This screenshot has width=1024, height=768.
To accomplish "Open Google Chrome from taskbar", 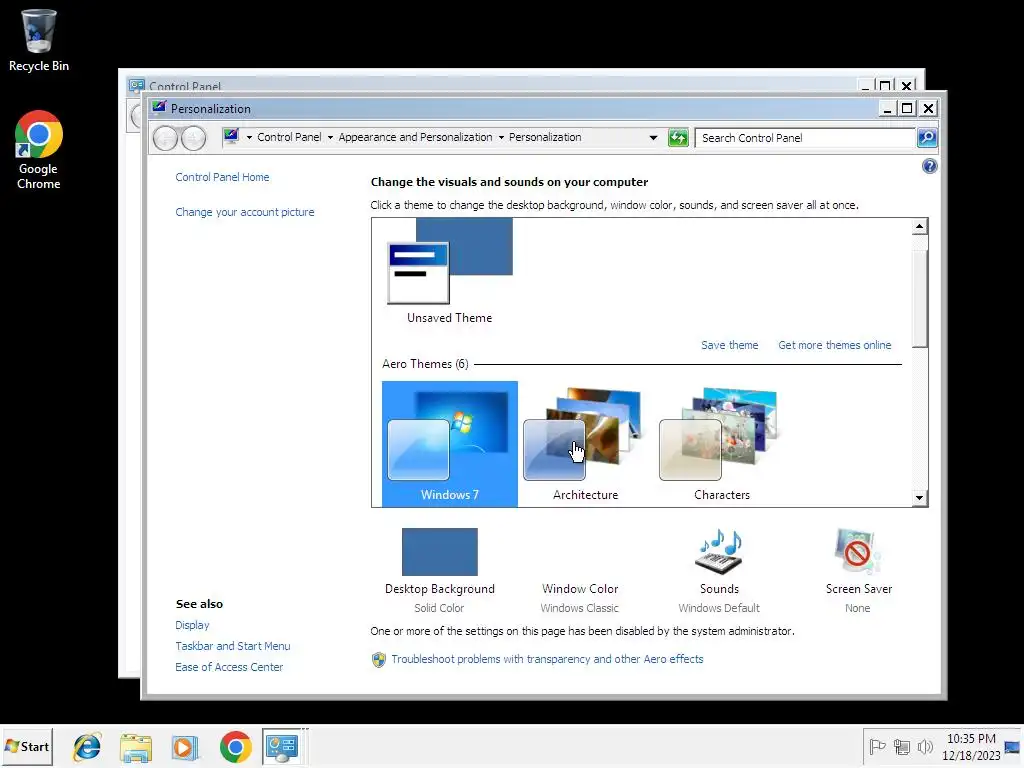I will coord(235,747).
